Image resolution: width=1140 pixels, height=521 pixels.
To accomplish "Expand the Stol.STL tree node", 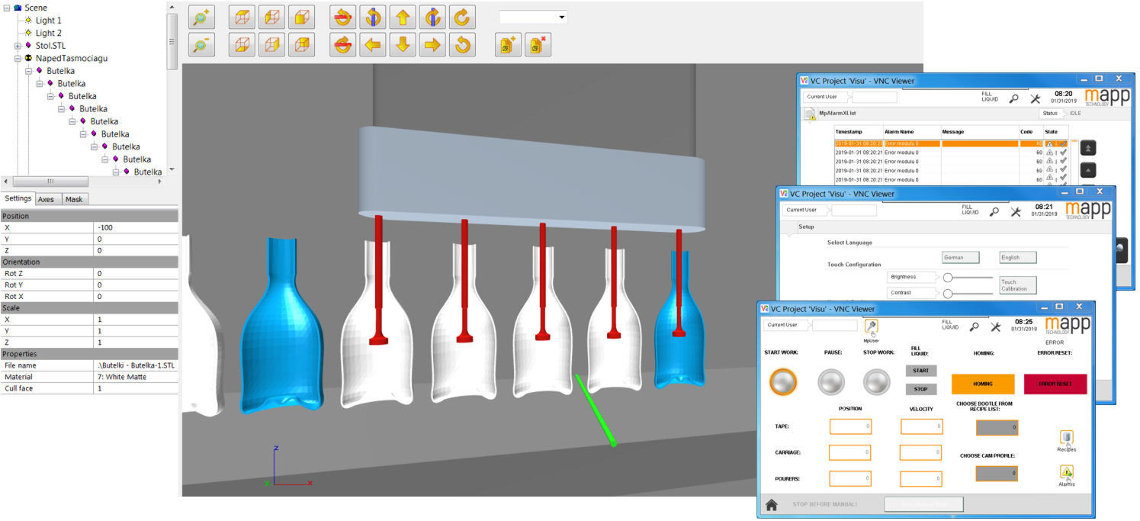I will (x=18, y=46).
